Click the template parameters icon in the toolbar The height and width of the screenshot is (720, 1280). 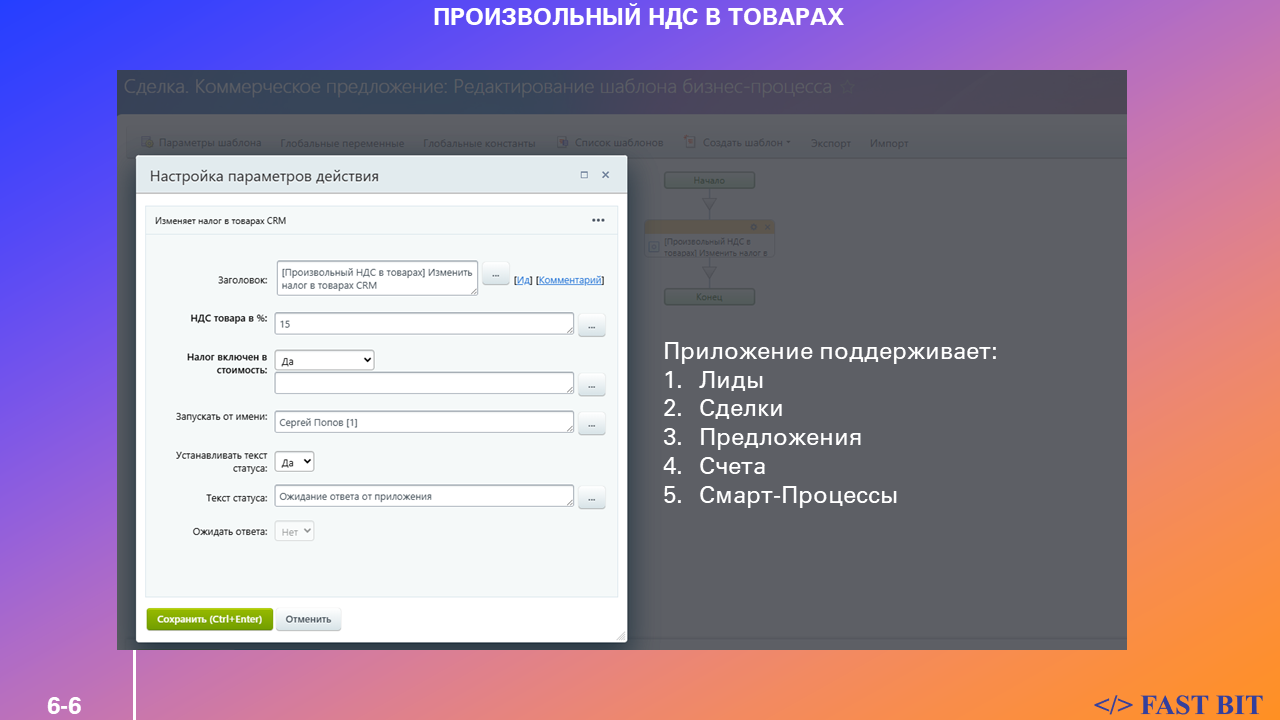[147, 142]
